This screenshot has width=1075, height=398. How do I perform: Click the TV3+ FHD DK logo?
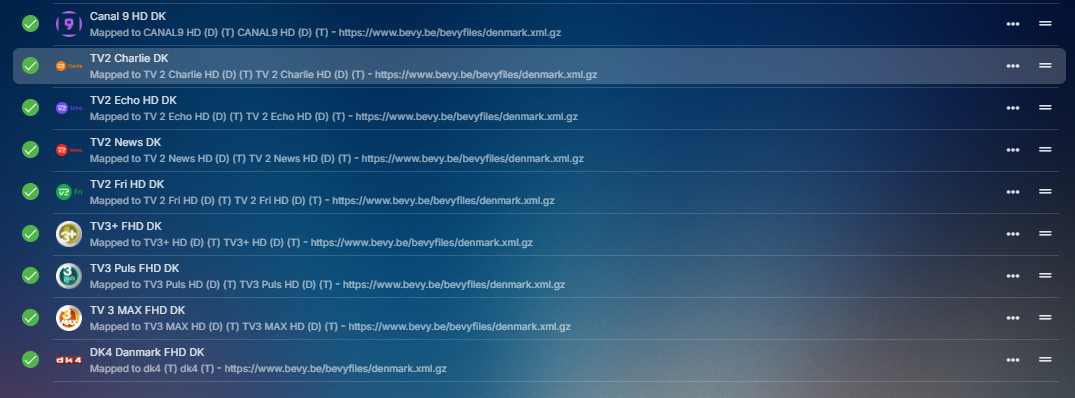(x=69, y=234)
